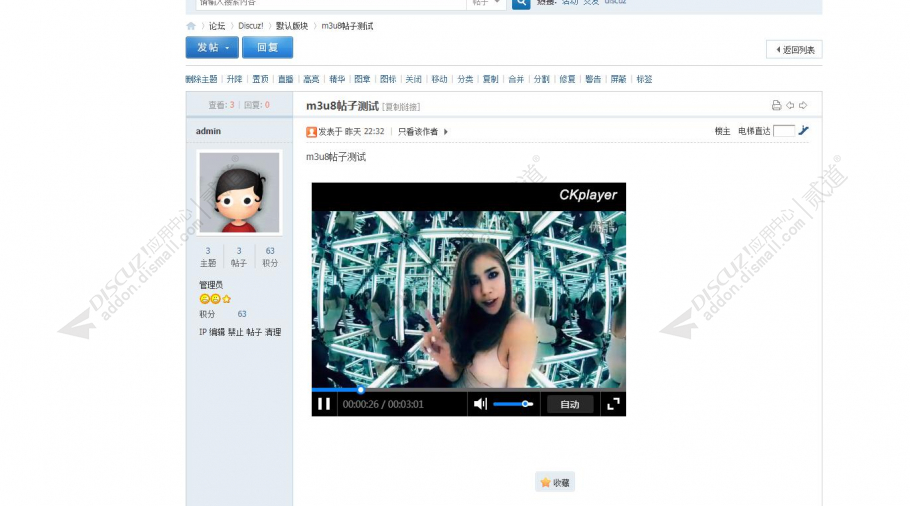Click admin's 主题 count 3
Viewport: 910px width, 506px height.
208,251
